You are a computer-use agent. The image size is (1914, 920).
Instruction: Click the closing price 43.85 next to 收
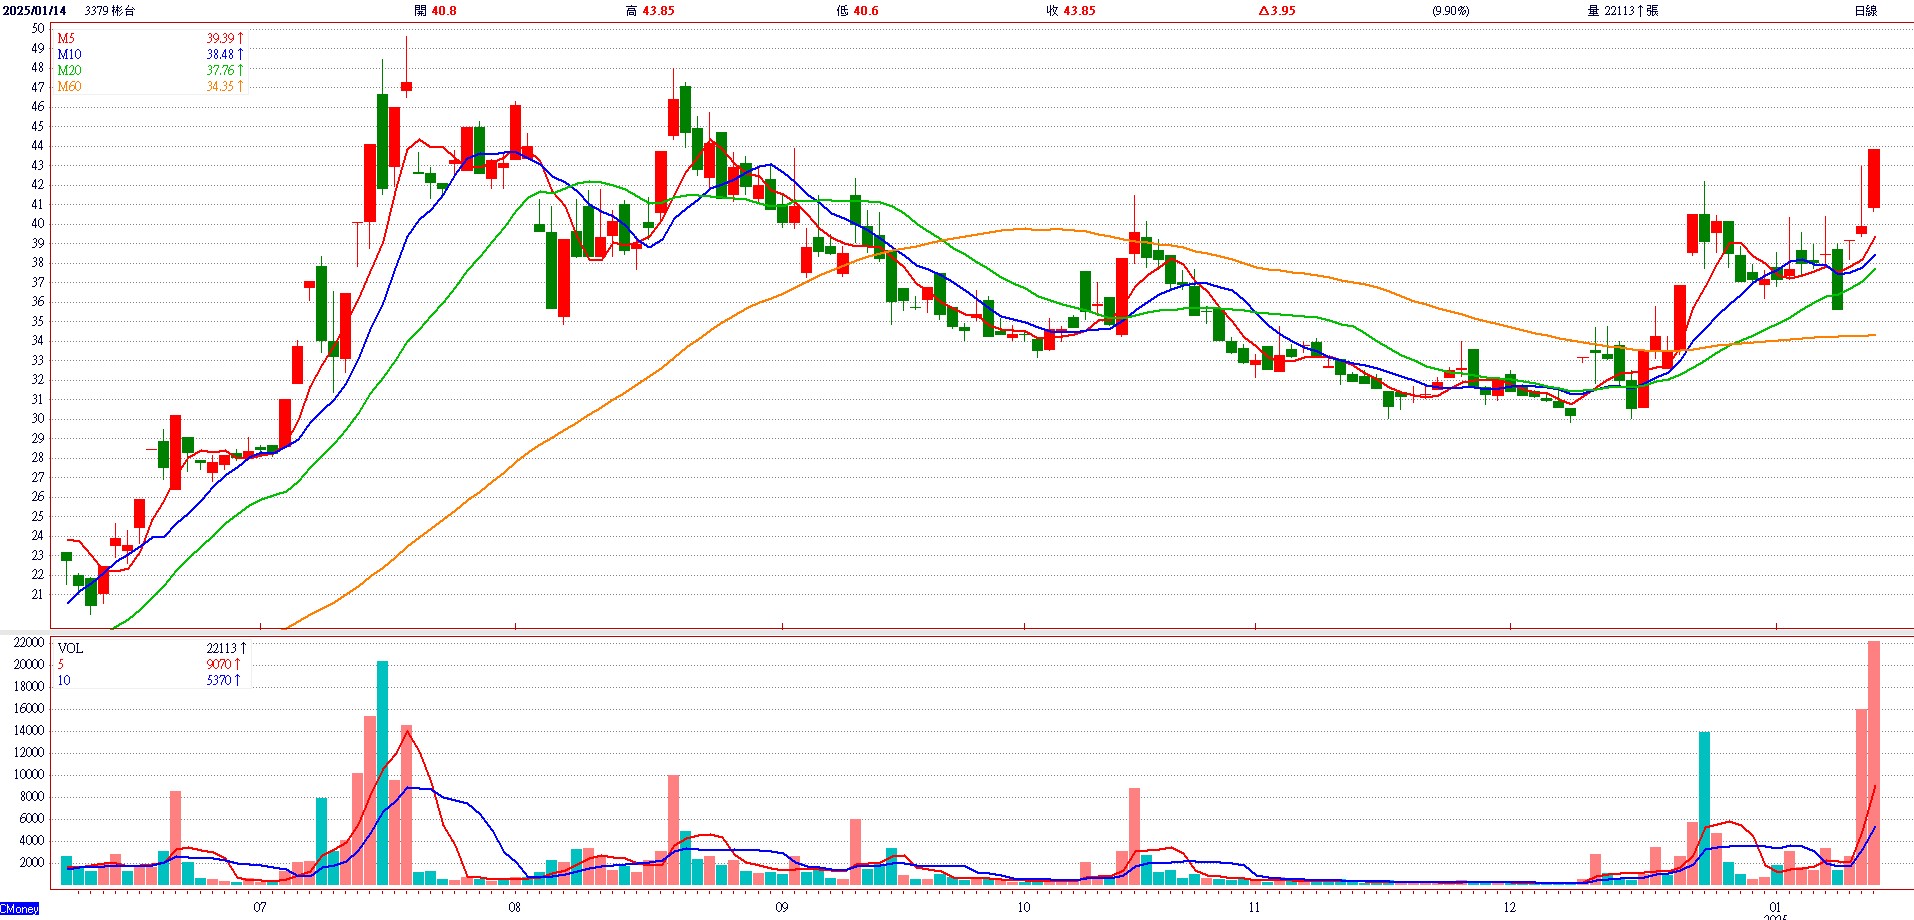[x=1079, y=11]
